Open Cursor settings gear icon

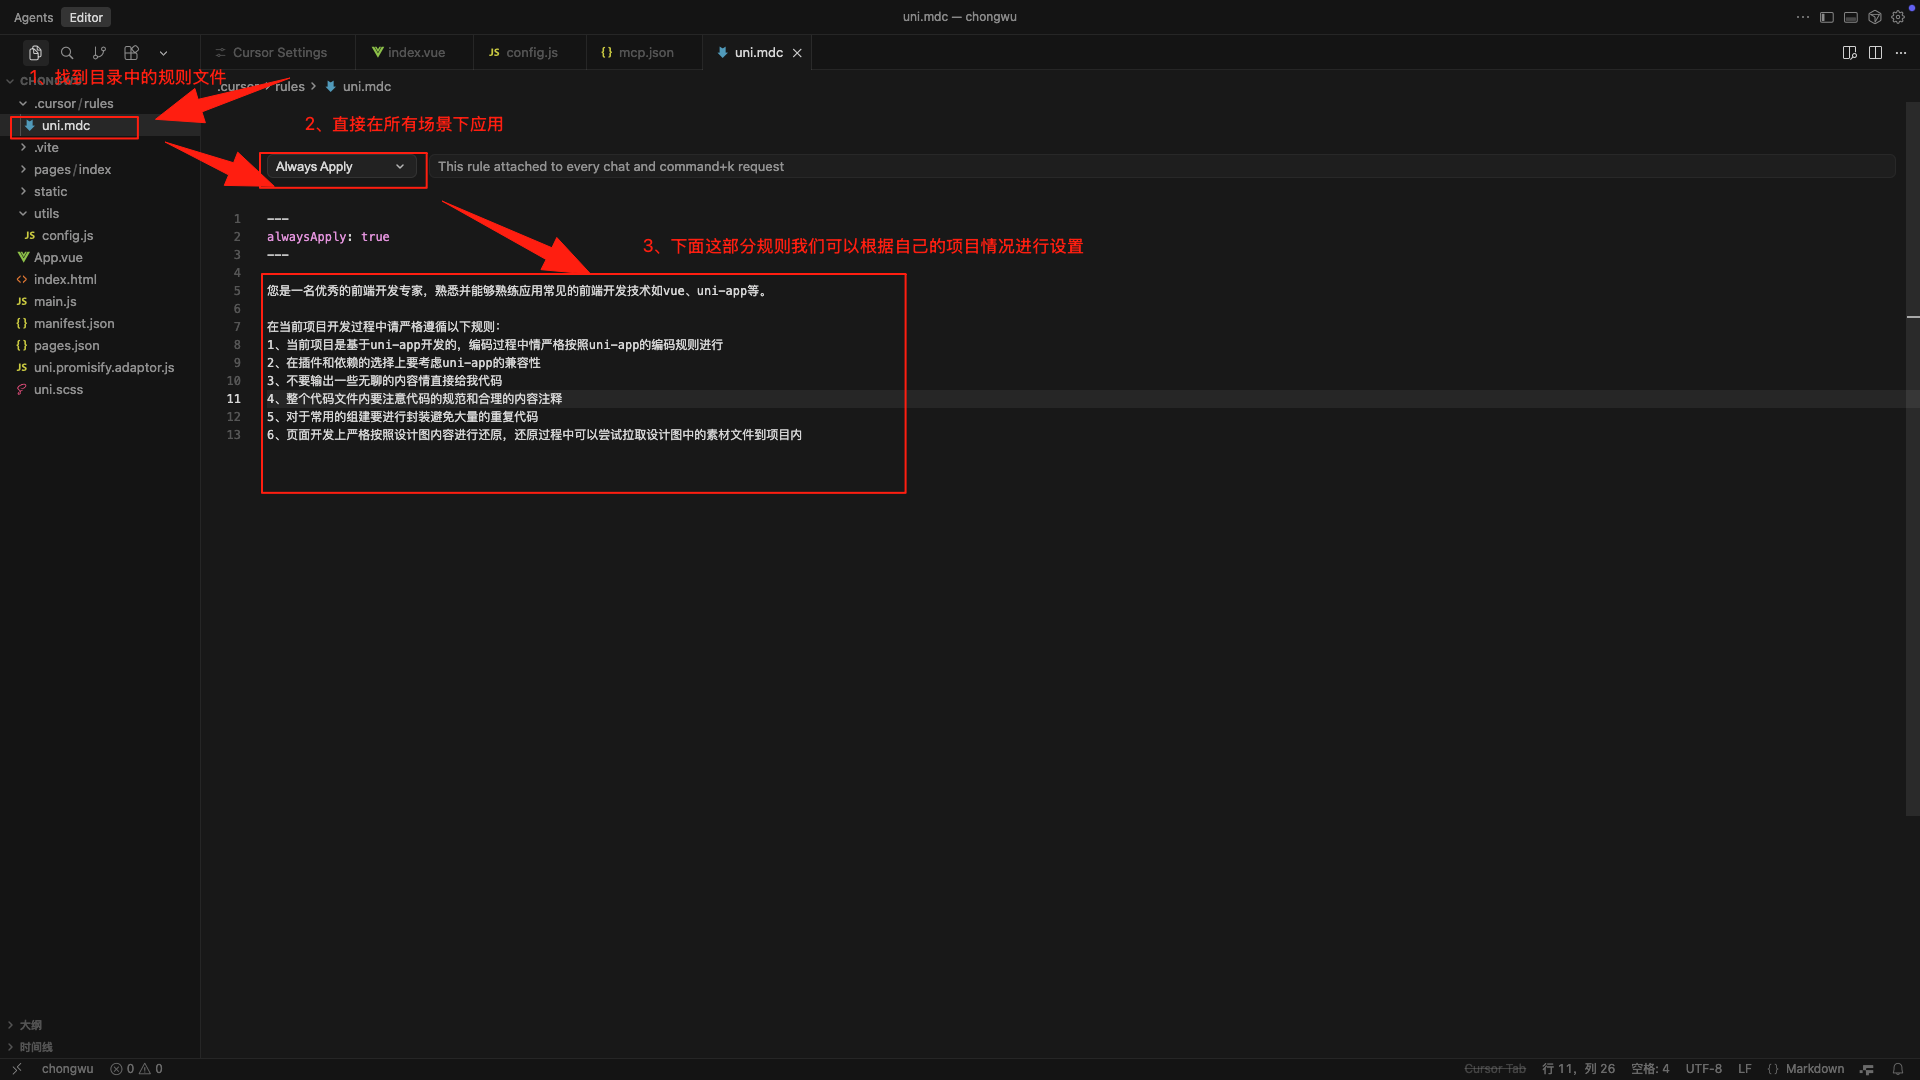tap(1898, 17)
